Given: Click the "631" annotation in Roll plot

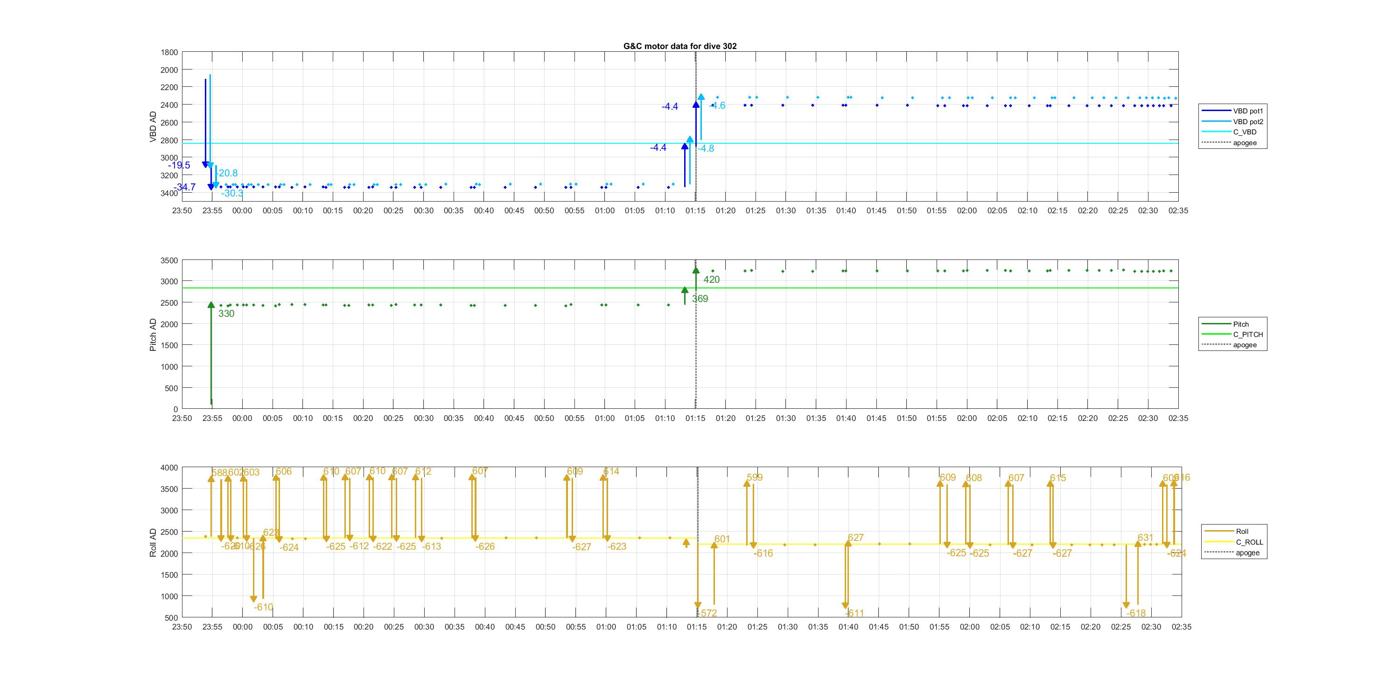Looking at the screenshot, I should point(1145,539).
